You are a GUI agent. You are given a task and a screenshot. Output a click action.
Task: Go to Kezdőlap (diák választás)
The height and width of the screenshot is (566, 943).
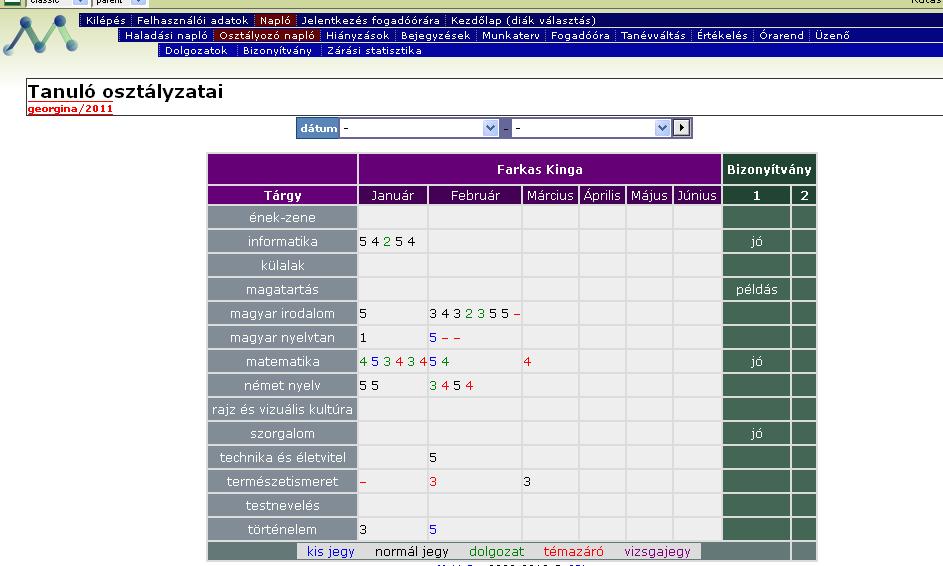(x=523, y=20)
